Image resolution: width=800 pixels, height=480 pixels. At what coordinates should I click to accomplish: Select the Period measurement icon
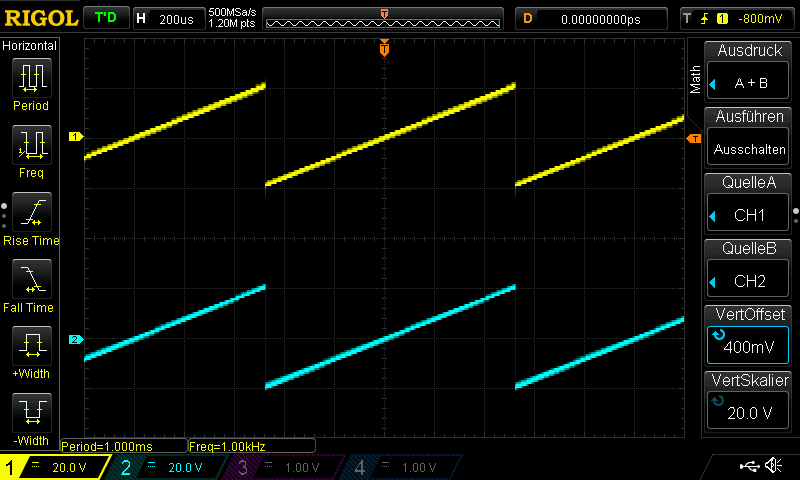tap(32, 78)
